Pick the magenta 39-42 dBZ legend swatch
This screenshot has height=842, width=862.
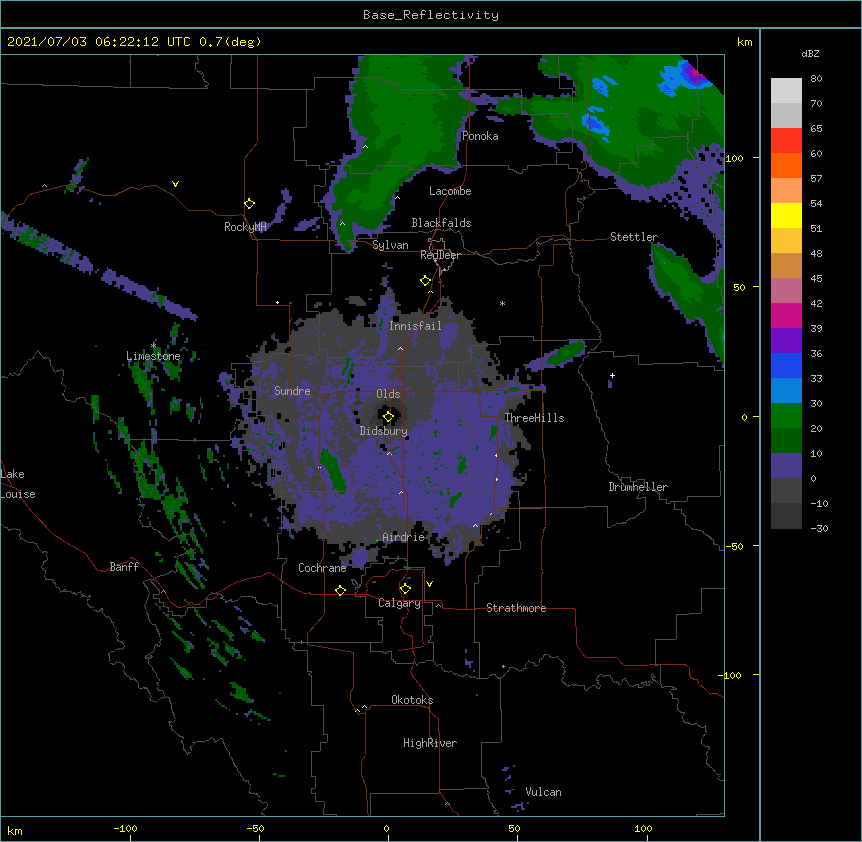(786, 315)
